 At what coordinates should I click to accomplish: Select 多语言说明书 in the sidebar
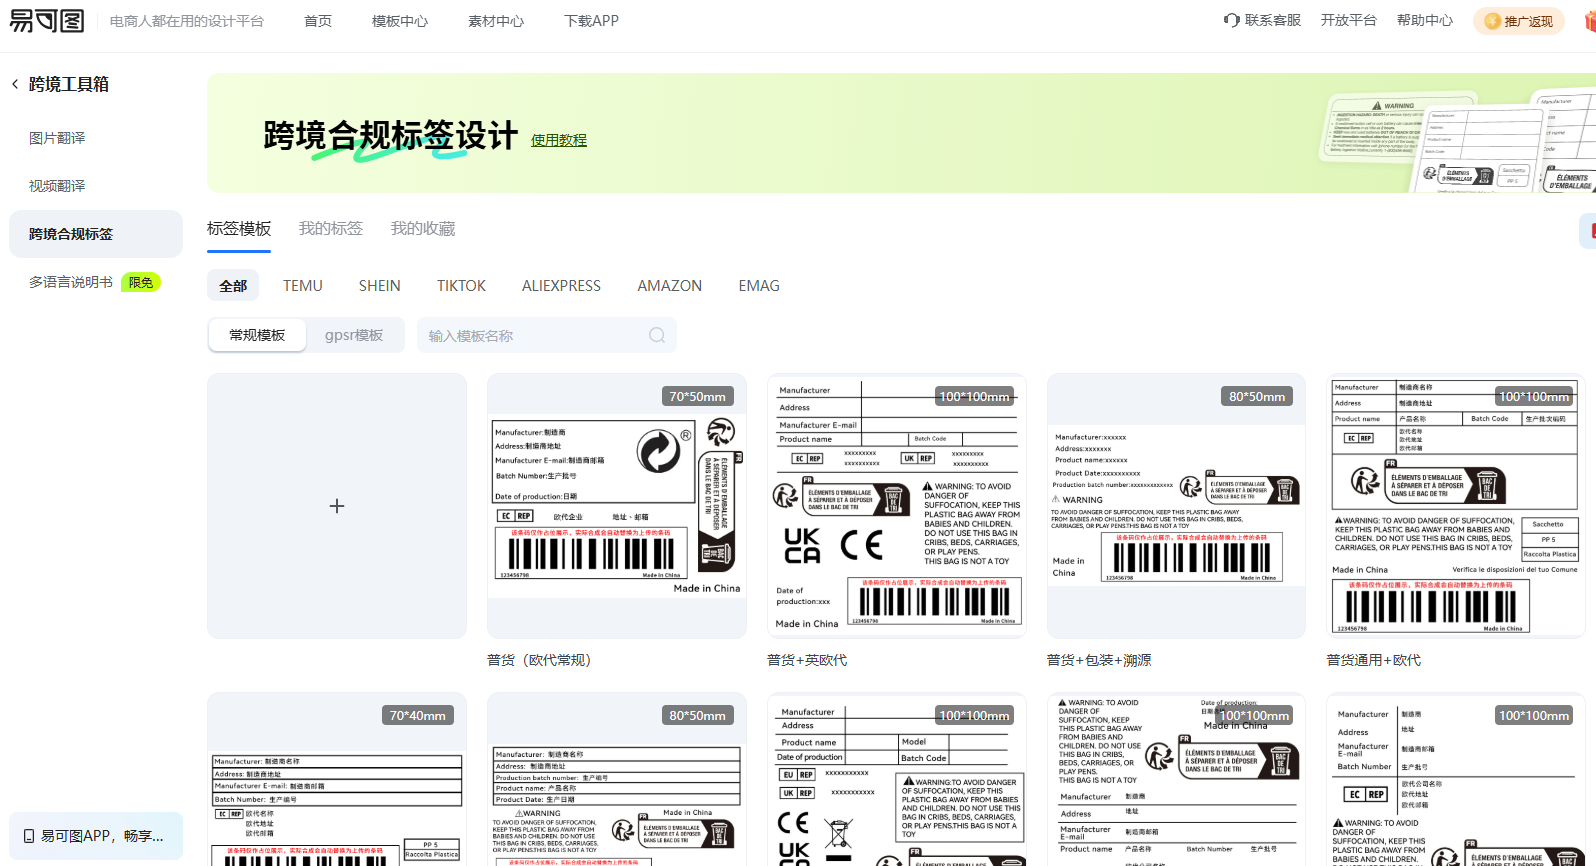[71, 282]
